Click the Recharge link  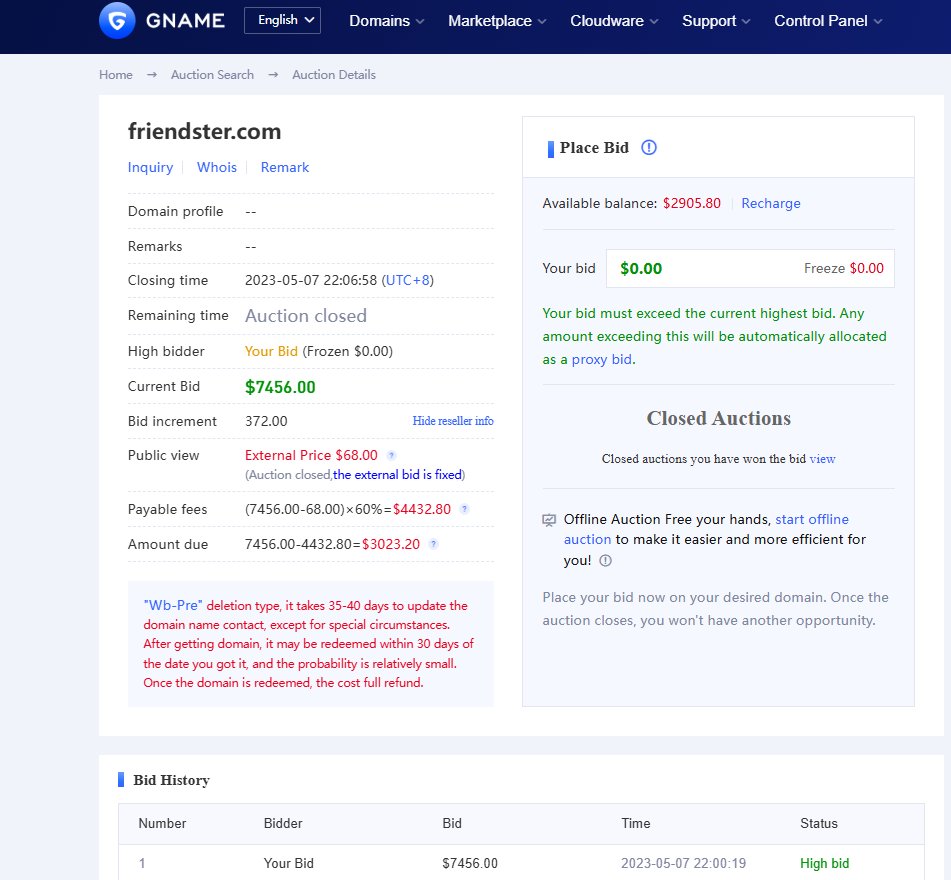click(x=770, y=203)
